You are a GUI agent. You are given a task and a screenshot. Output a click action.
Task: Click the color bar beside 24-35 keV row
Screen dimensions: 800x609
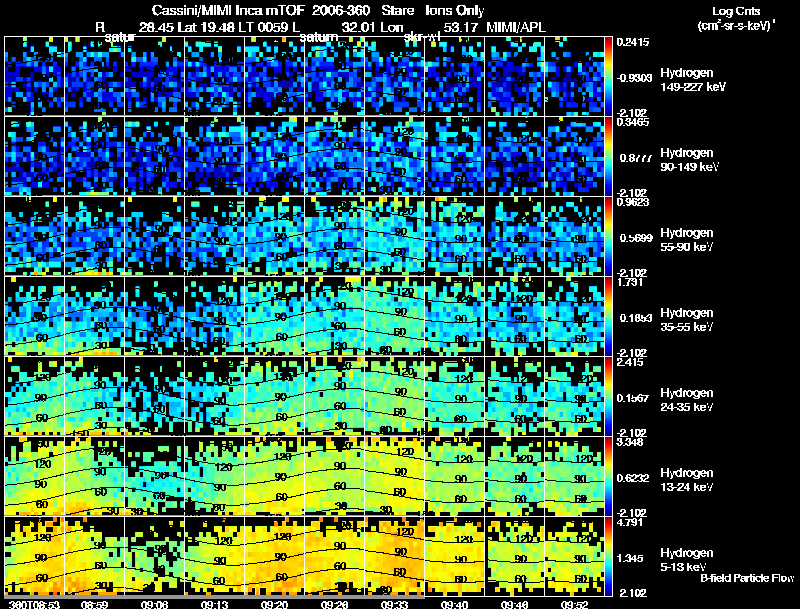(x=608, y=396)
